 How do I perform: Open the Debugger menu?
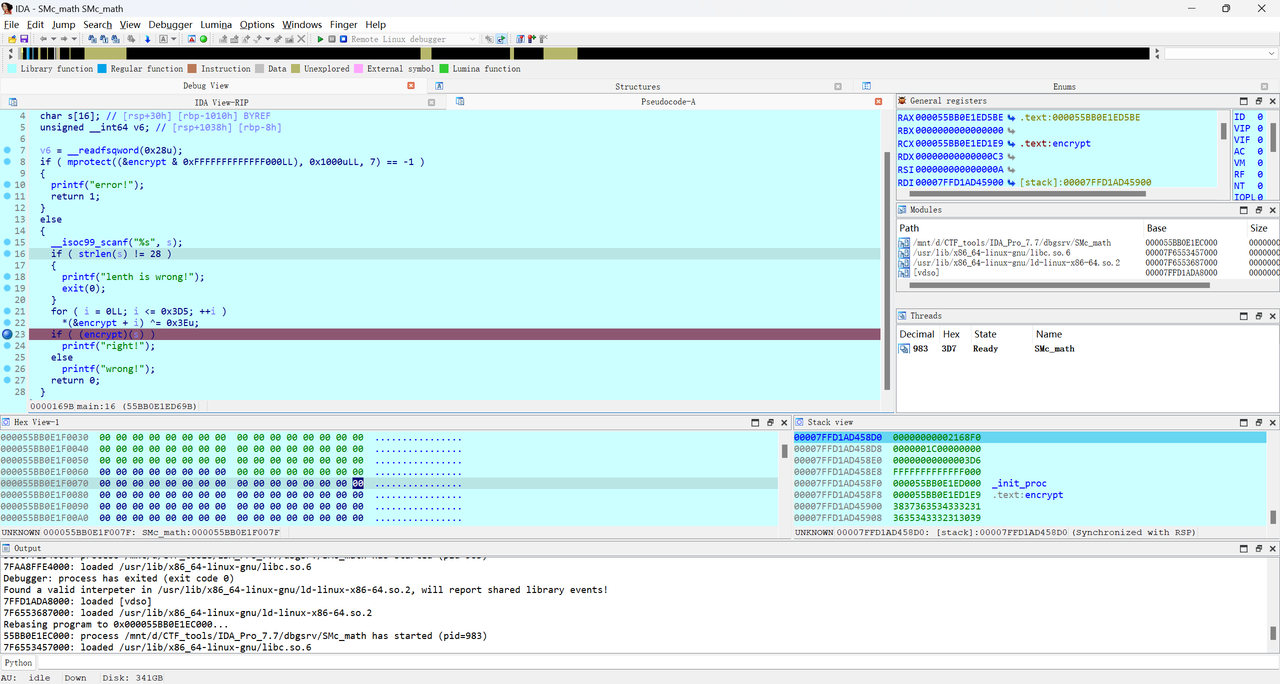tap(170, 24)
